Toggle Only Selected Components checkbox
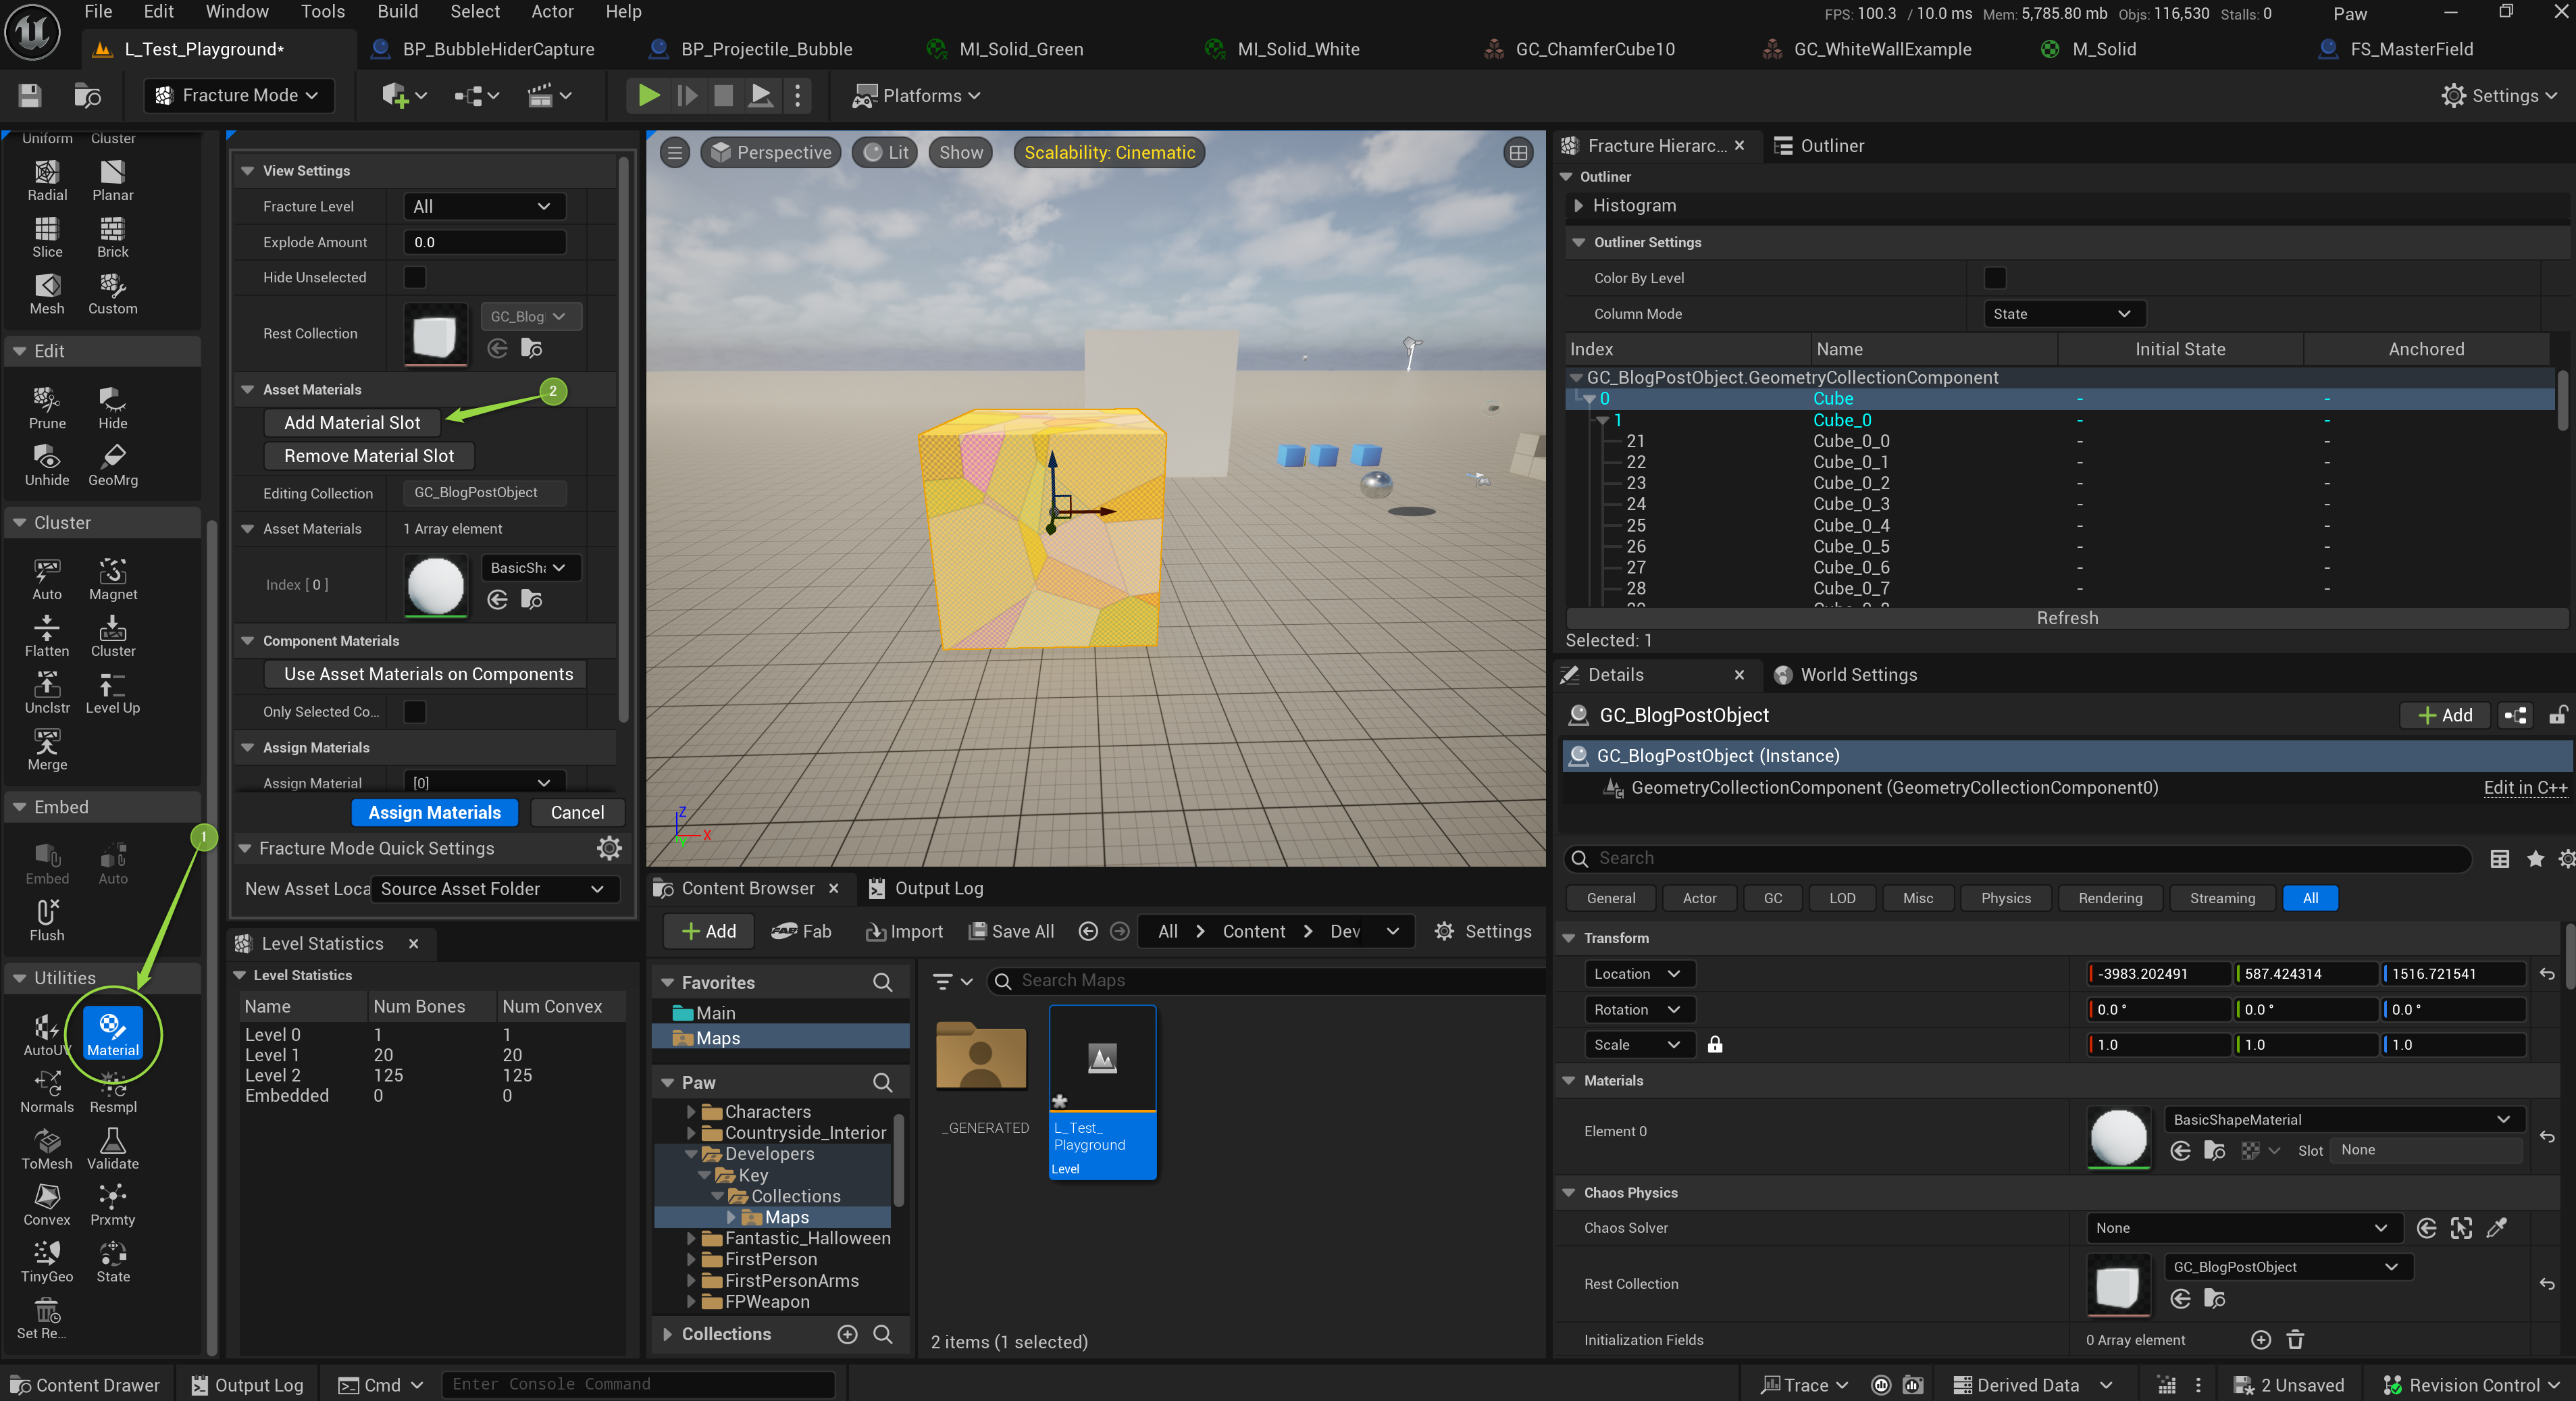The height and width of the screenshot is (1401, 2576). tap(414, 711)
